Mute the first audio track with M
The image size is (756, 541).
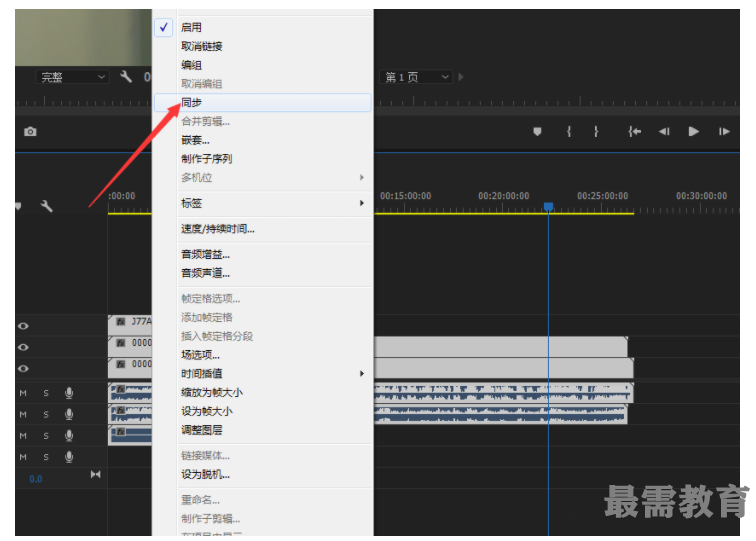pos(23,393)
